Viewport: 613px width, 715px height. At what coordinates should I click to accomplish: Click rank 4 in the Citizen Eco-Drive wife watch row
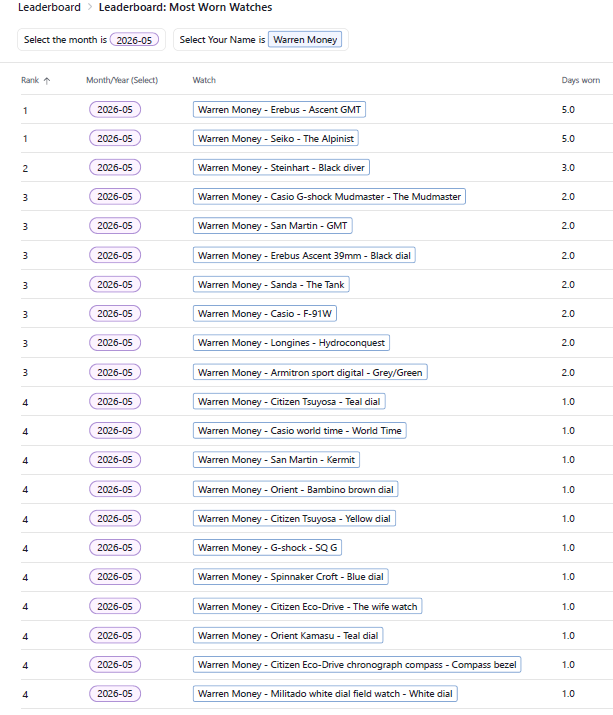coord(25,607)
